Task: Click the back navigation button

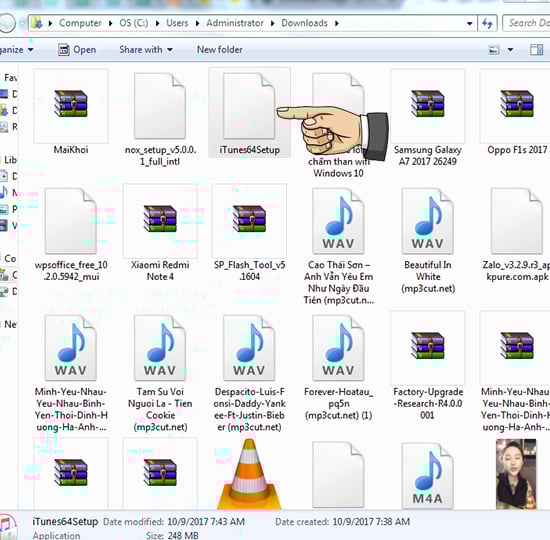Action: 6,23
